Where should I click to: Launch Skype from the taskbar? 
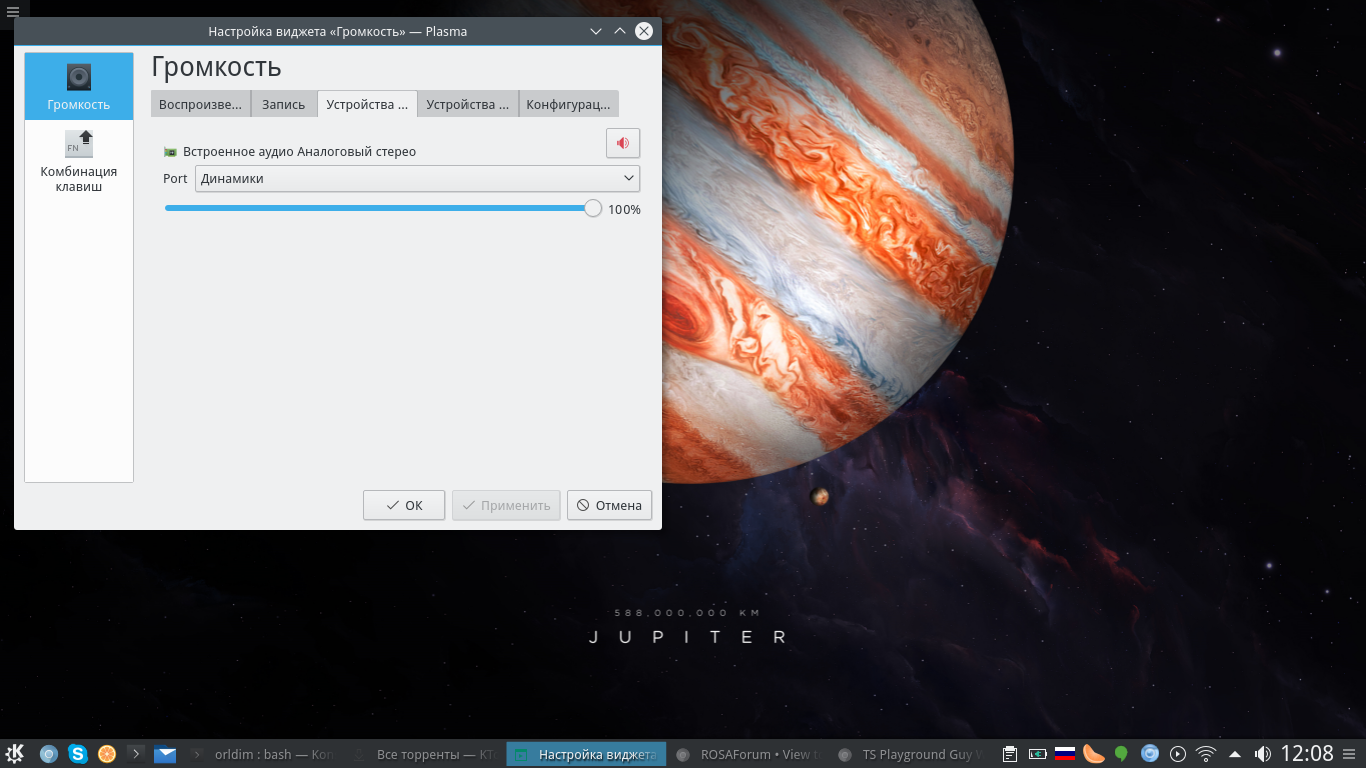(78, 754)
